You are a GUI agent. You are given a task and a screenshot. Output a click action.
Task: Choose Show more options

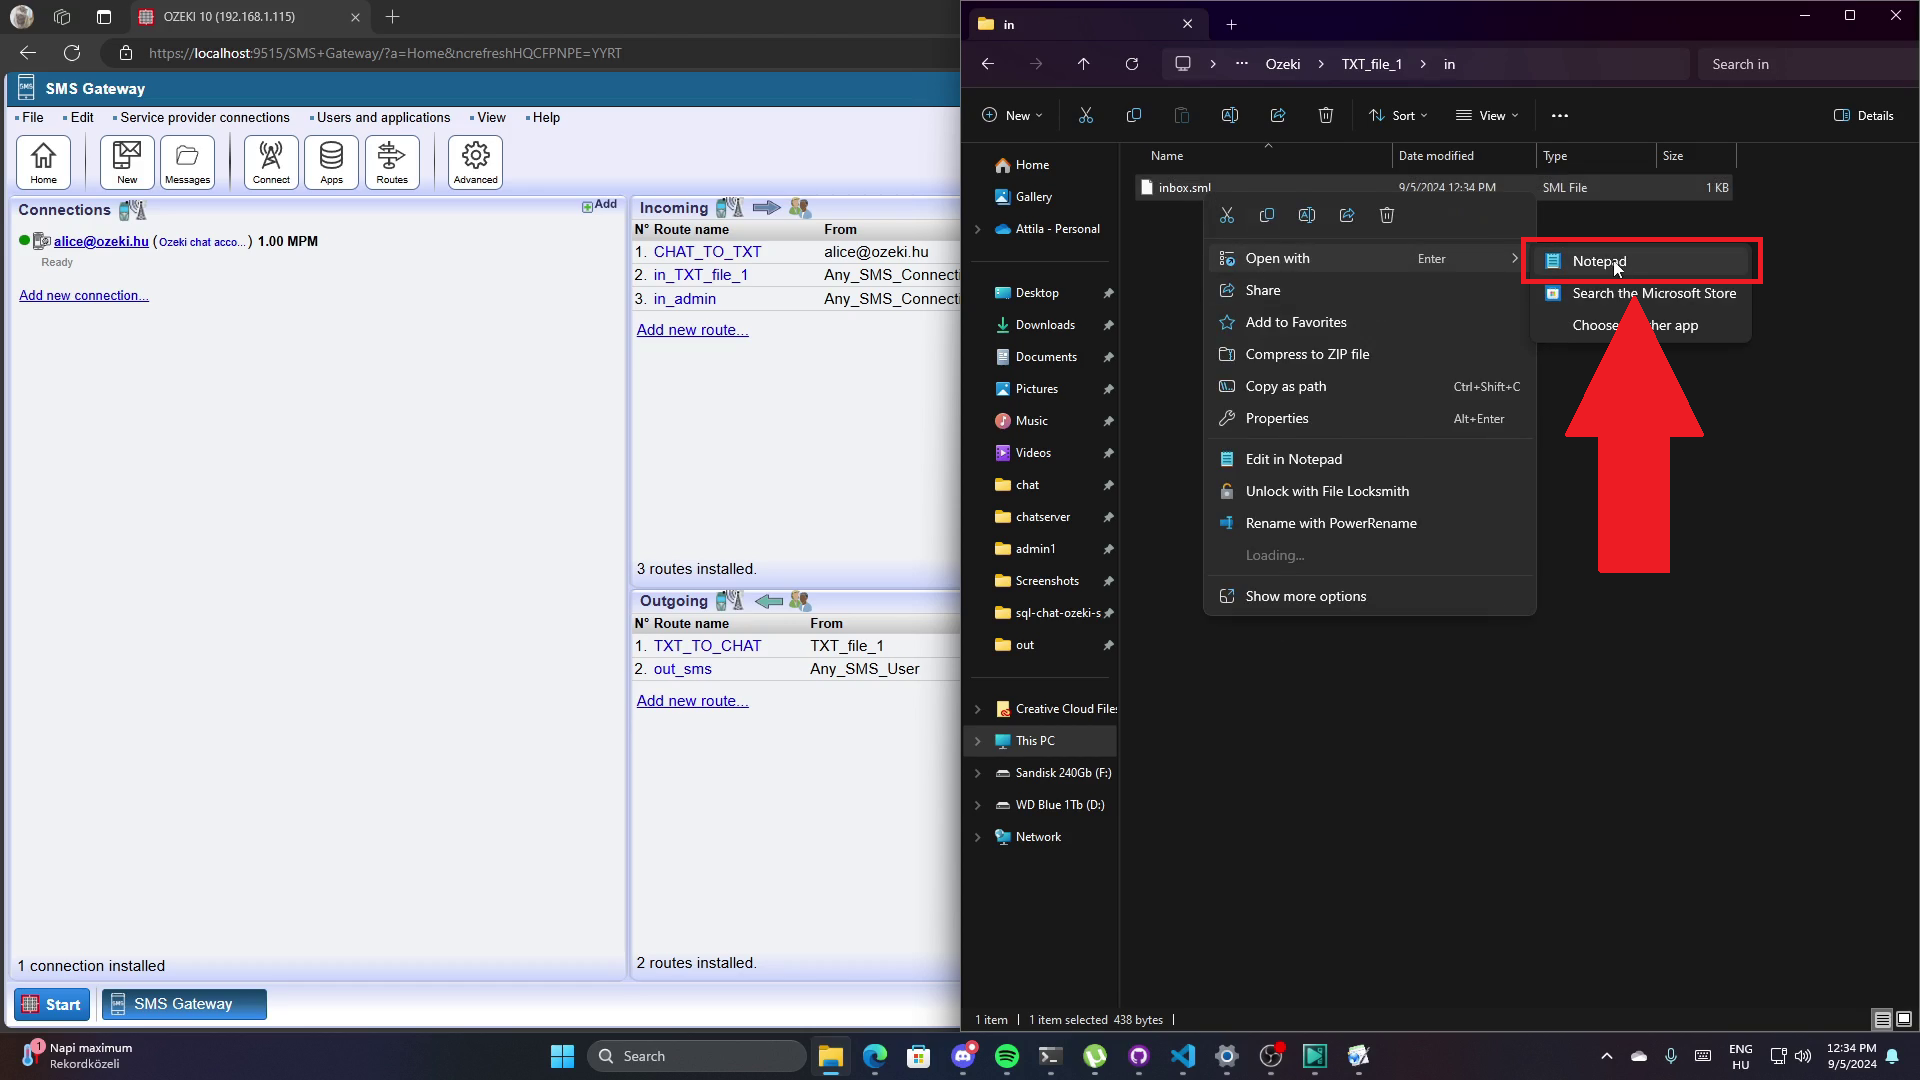1370,596
